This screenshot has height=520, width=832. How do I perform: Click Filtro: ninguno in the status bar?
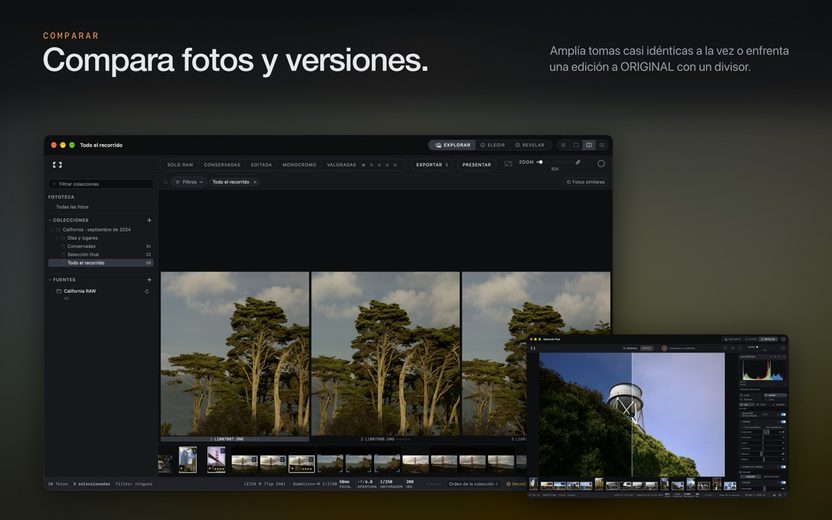[x=134, y=484]
